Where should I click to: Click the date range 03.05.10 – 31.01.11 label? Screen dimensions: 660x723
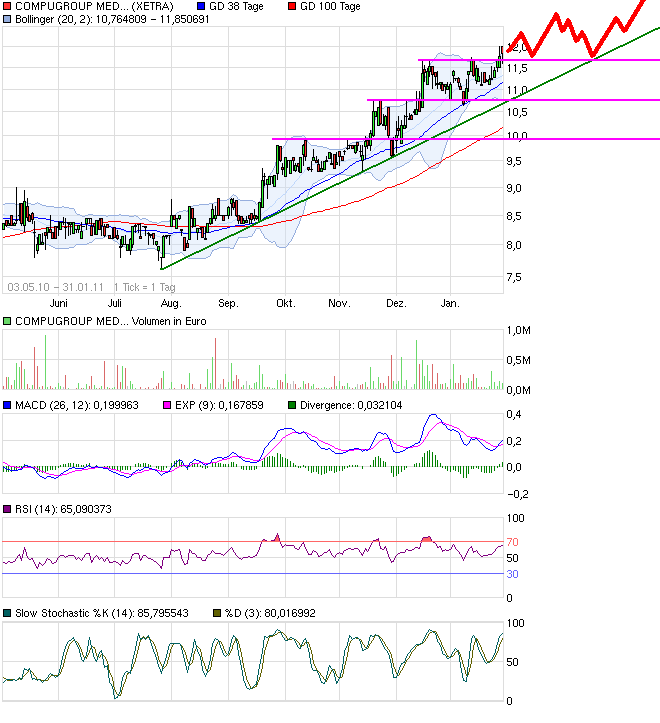(56, 285)
